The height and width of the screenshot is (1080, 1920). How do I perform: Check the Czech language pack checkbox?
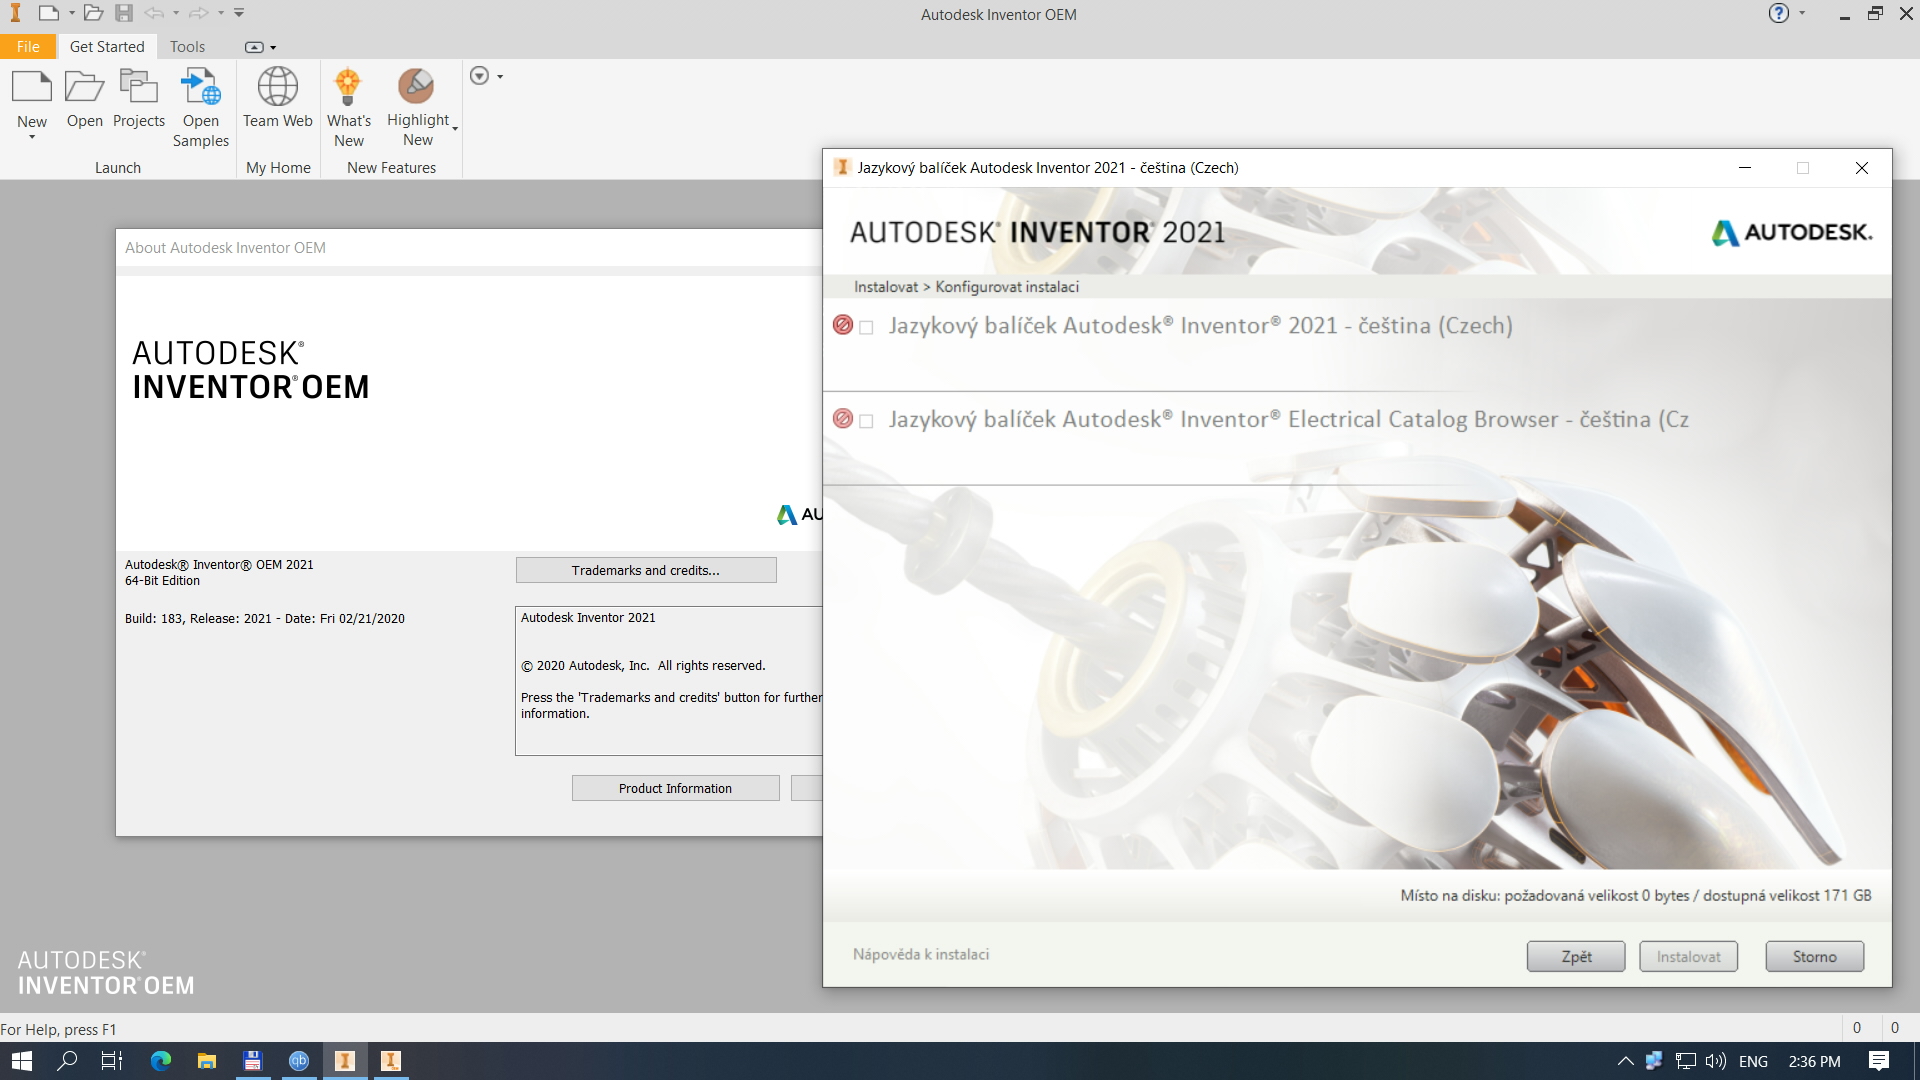[867, 326]
